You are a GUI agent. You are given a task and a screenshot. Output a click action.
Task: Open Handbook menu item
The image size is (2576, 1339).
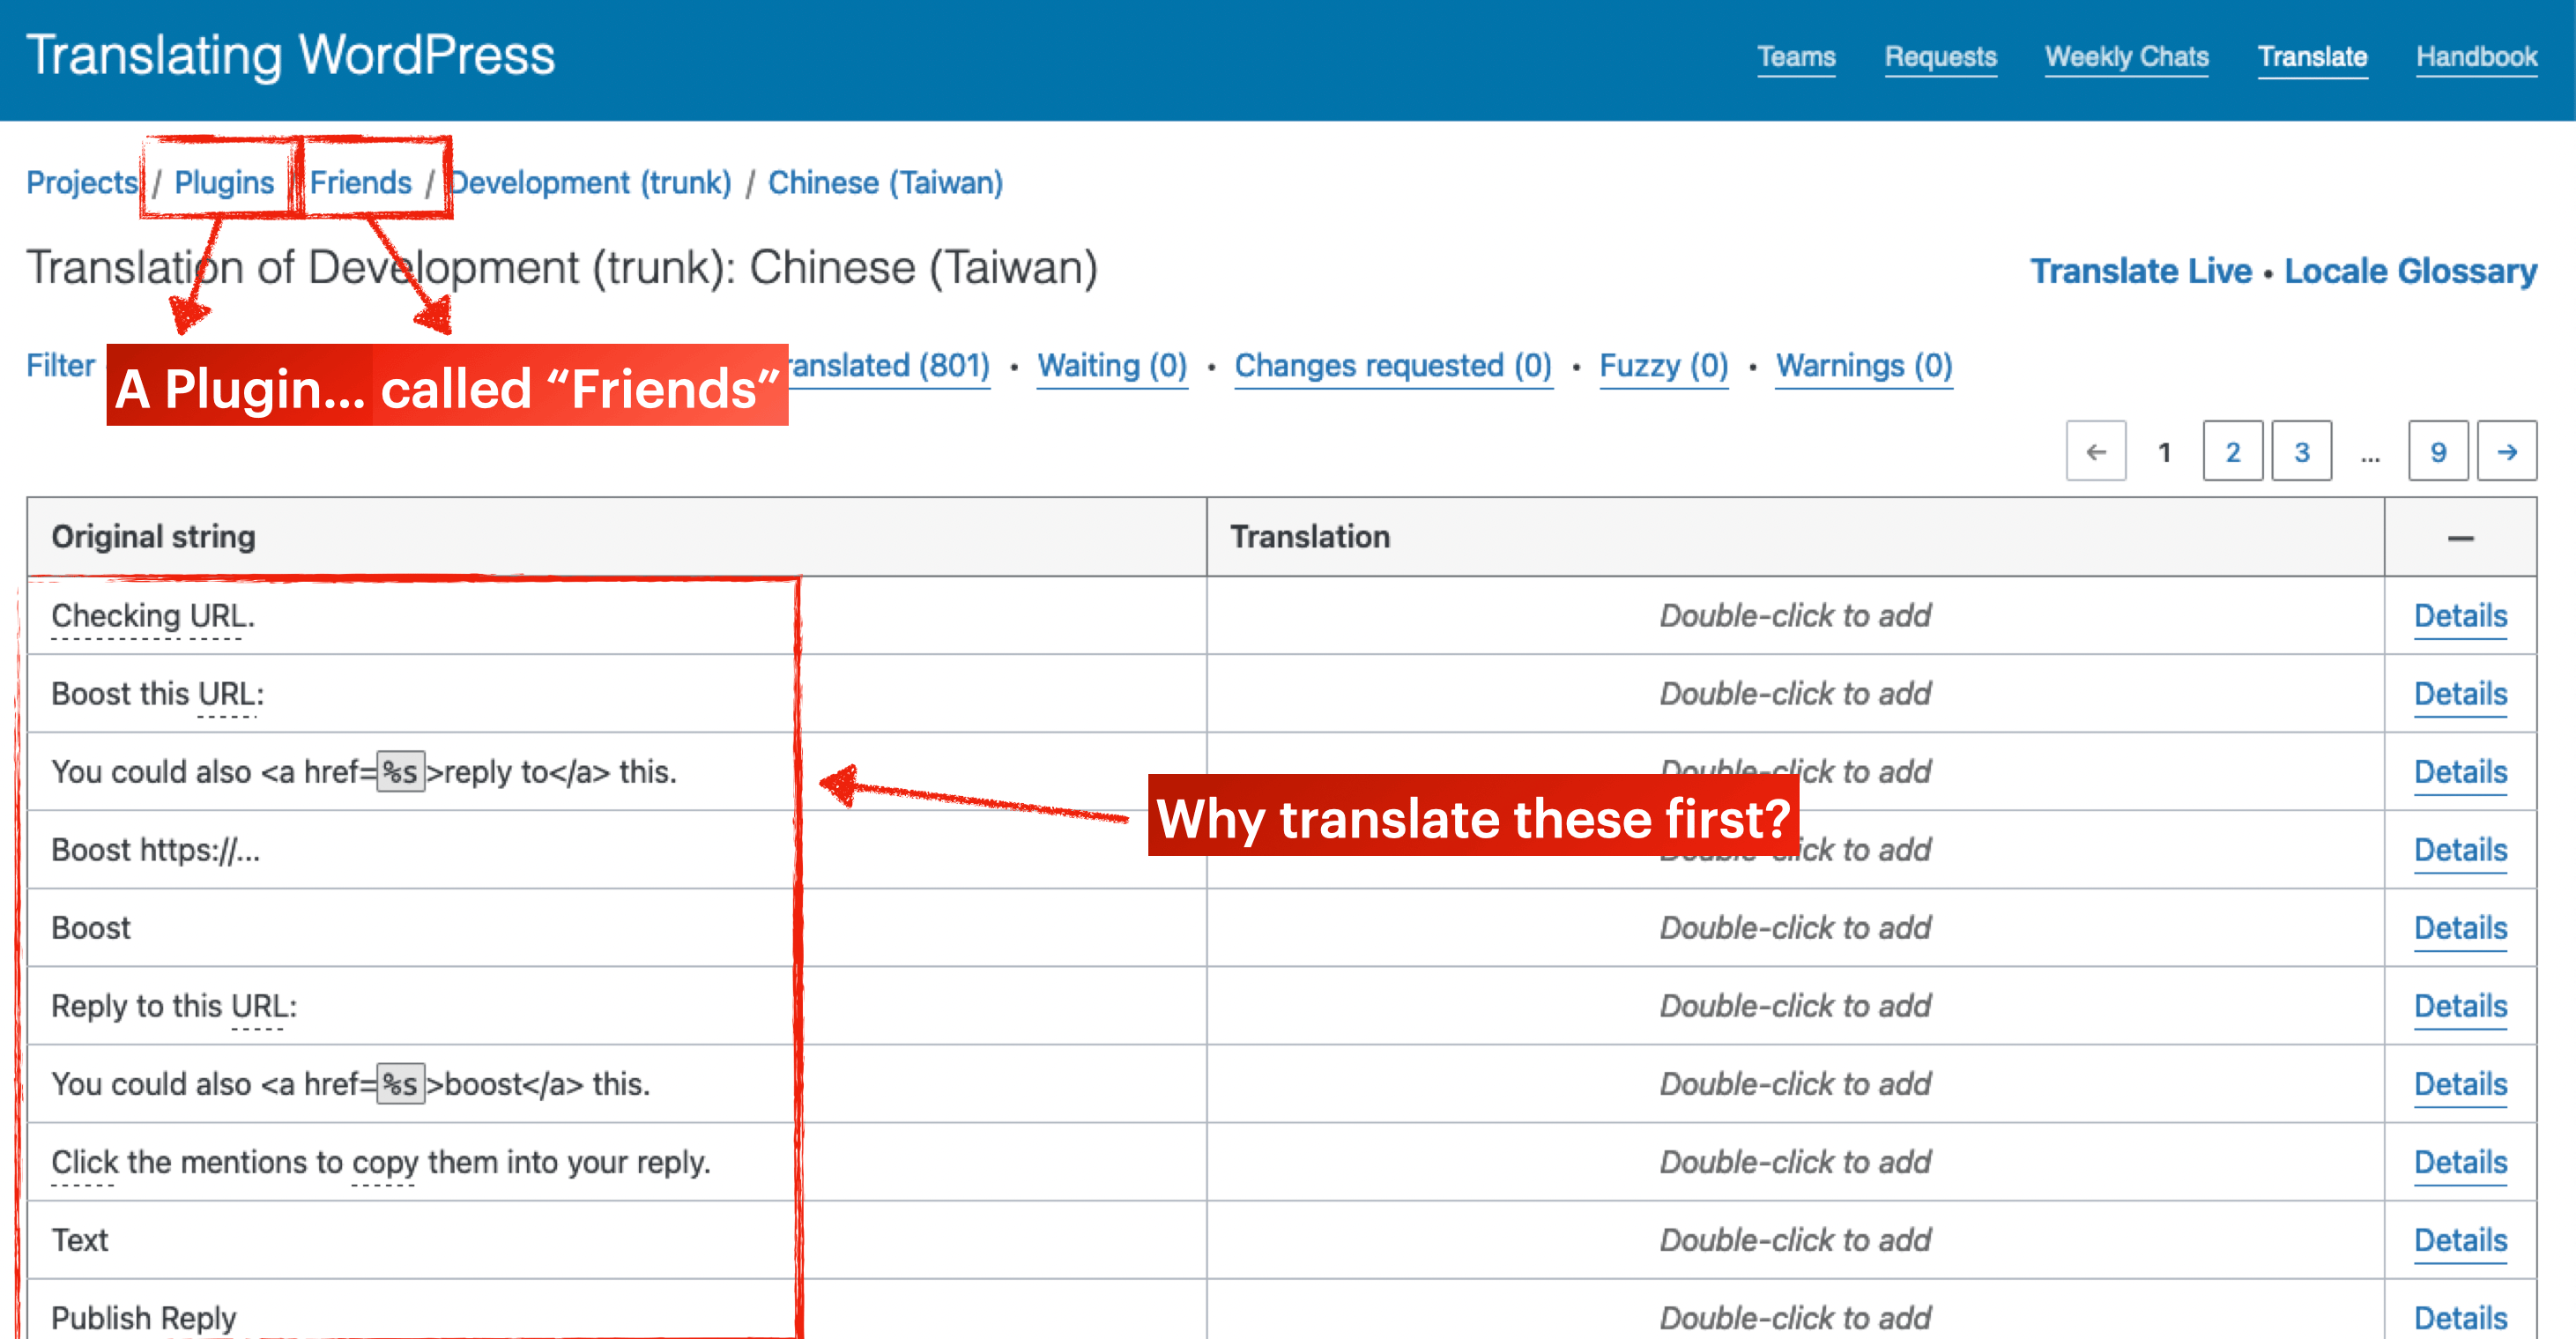(2476, 57)
